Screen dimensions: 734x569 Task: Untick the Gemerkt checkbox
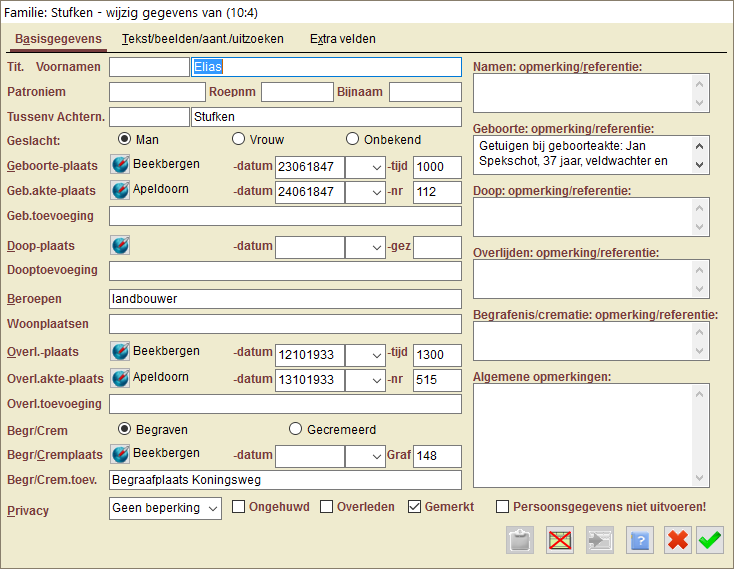click(414, 507)
